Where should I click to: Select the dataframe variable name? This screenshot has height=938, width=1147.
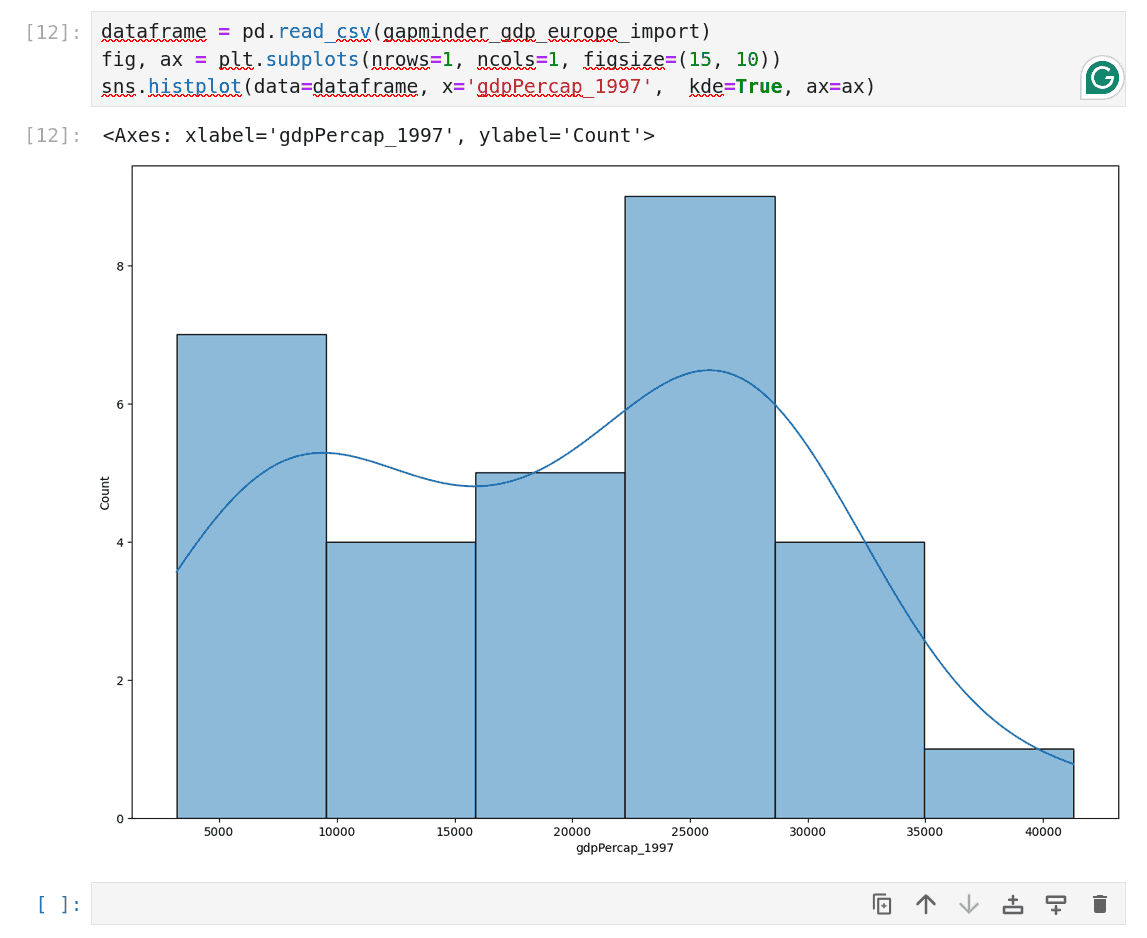tap(153, 31)
